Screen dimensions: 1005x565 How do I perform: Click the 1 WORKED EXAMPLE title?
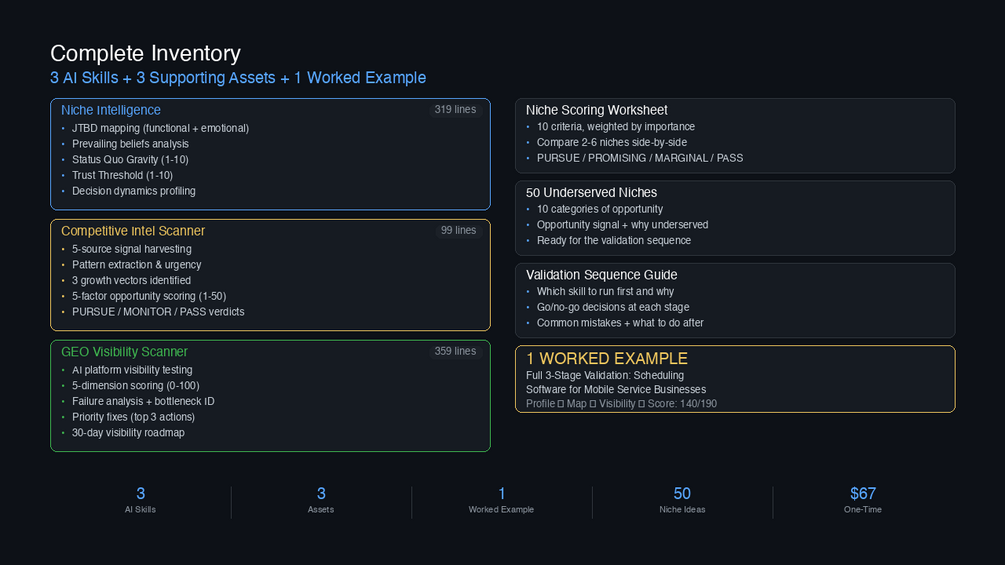[607, 358]
